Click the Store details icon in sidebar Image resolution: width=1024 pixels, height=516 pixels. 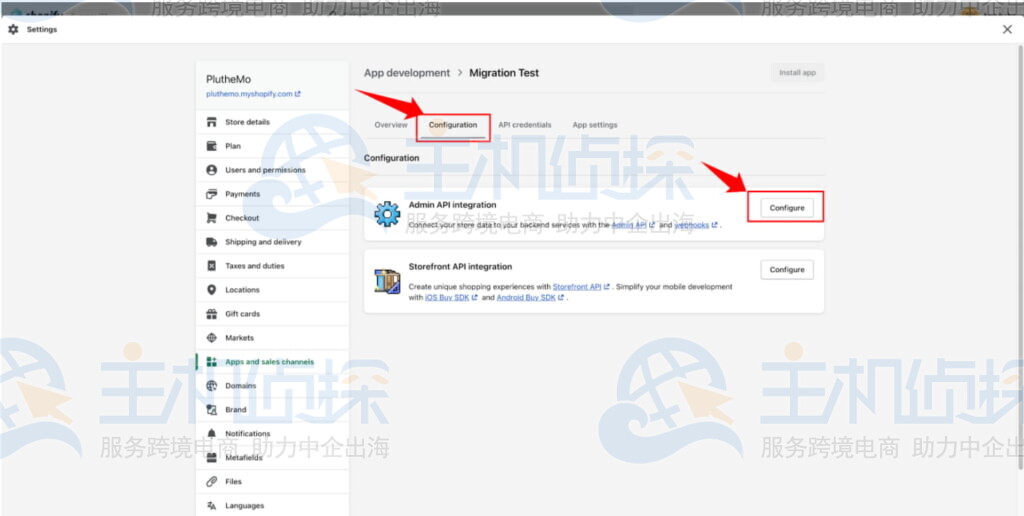[x=211, y=122]
